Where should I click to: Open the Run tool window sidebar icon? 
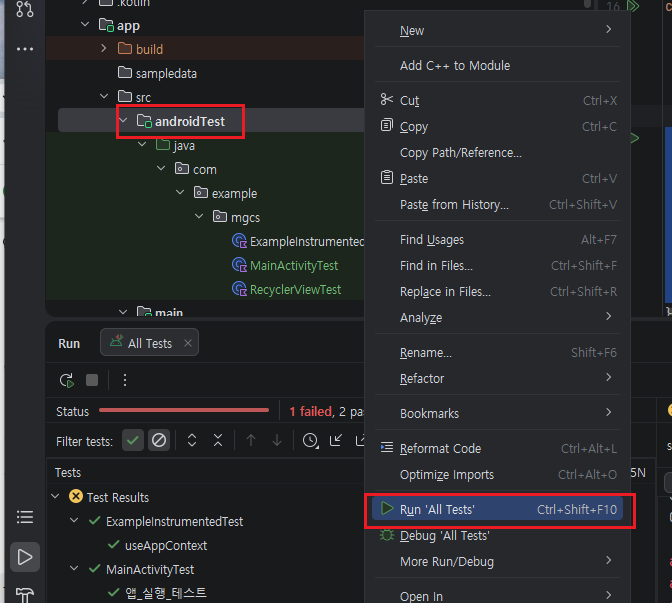(x=25, y=557)
